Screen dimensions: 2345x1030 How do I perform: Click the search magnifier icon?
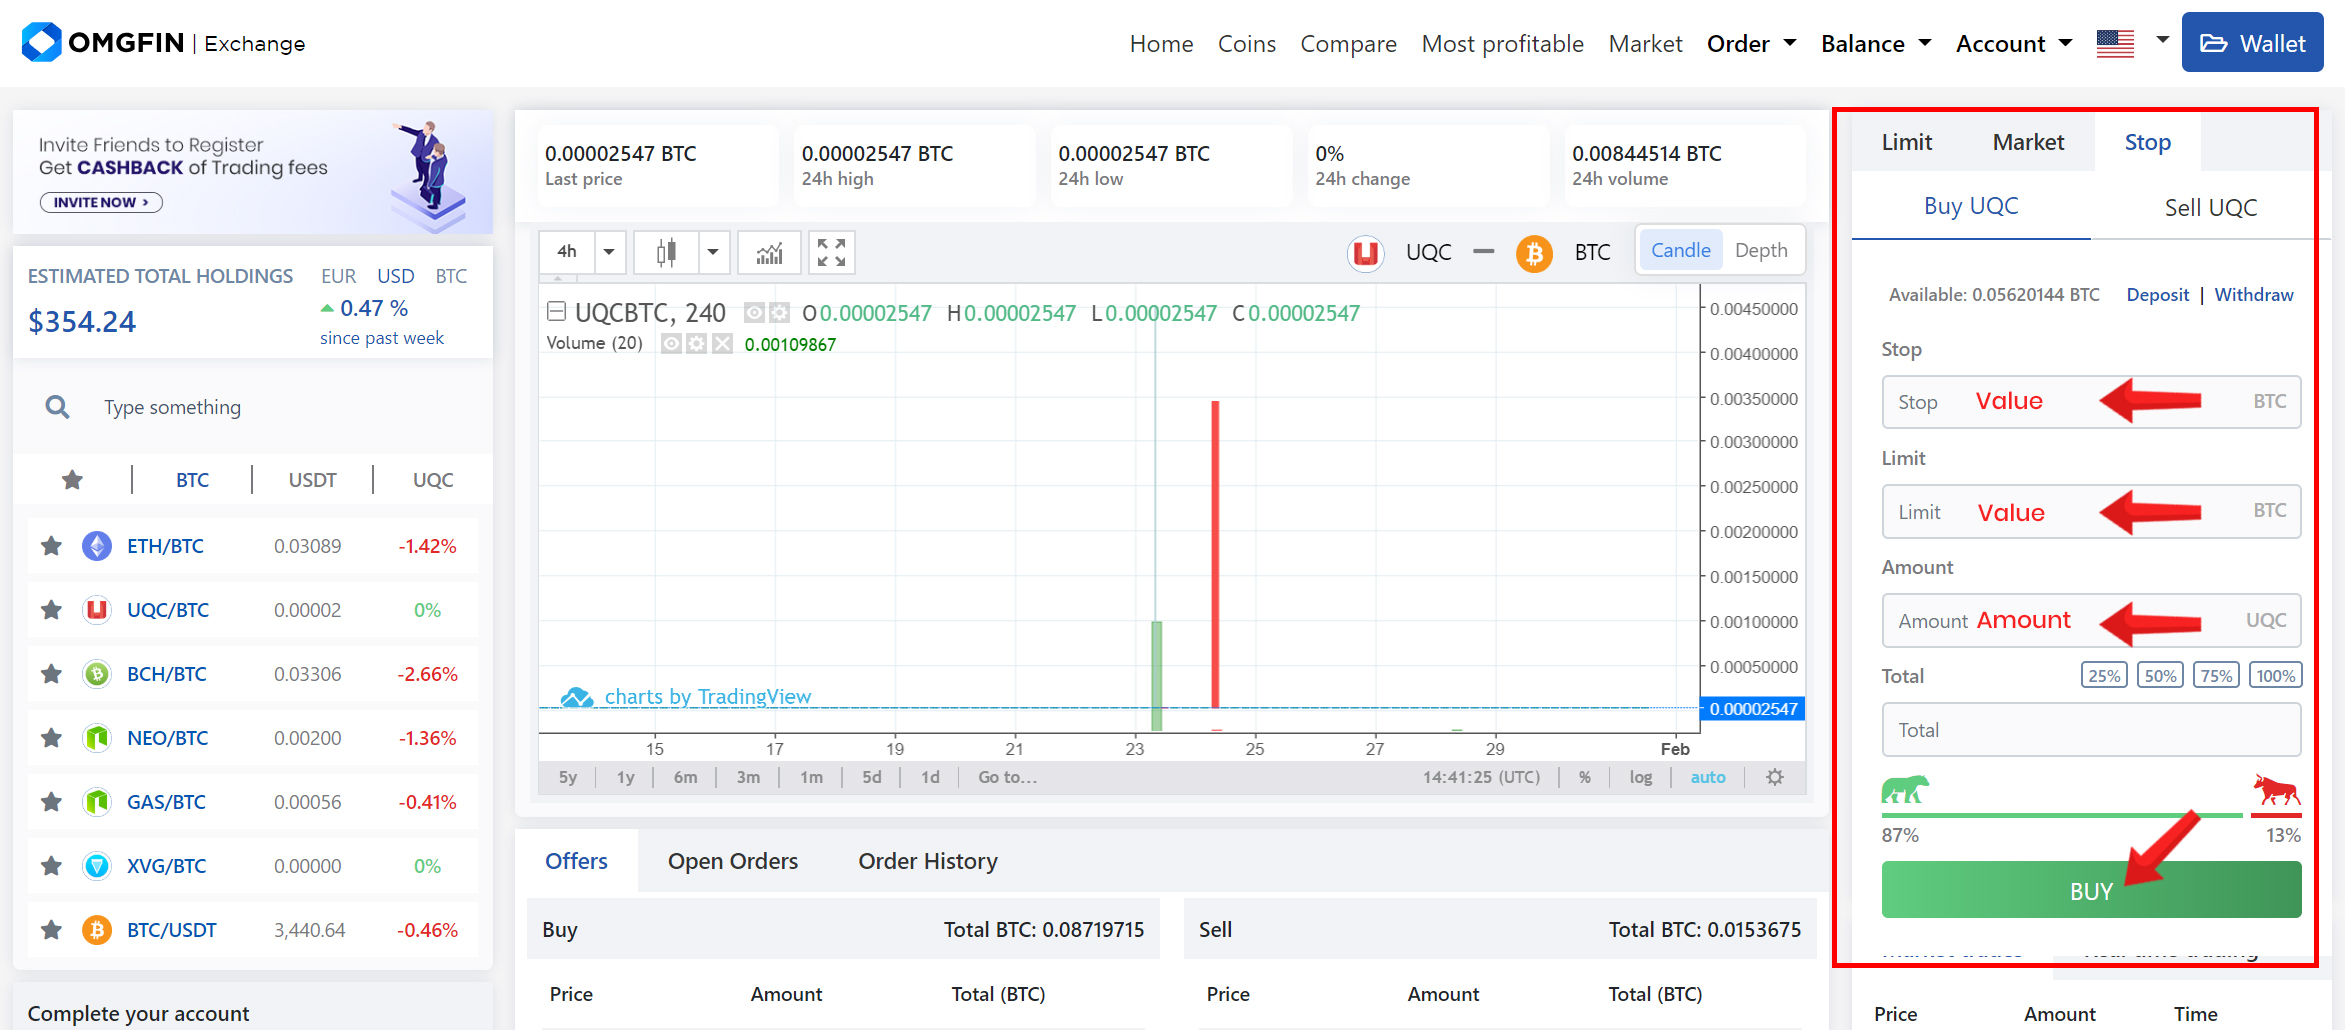coord(58,407)
